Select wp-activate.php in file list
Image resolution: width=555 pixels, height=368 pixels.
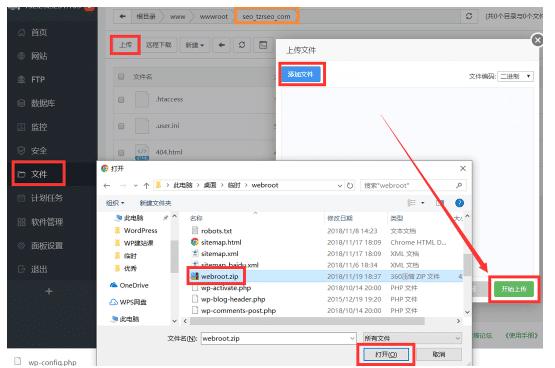pos(226,288)
